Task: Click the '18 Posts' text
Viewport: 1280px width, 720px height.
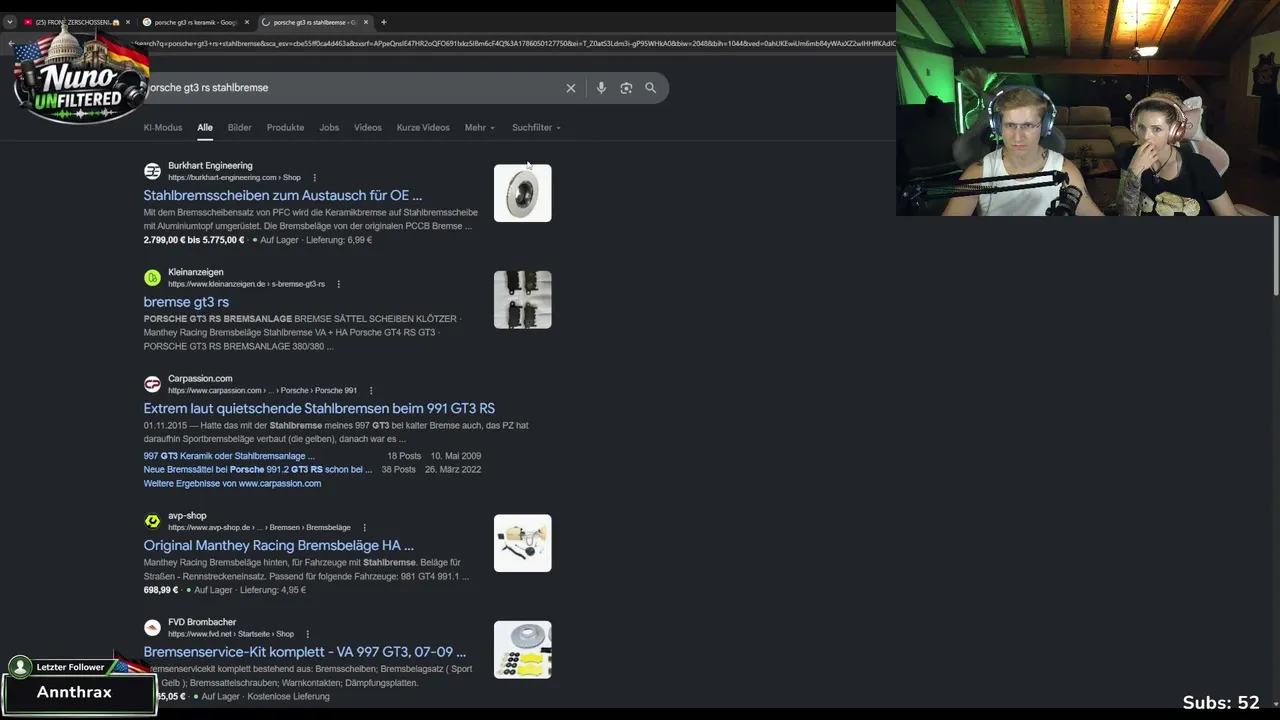Action: [x=405, y=456]
